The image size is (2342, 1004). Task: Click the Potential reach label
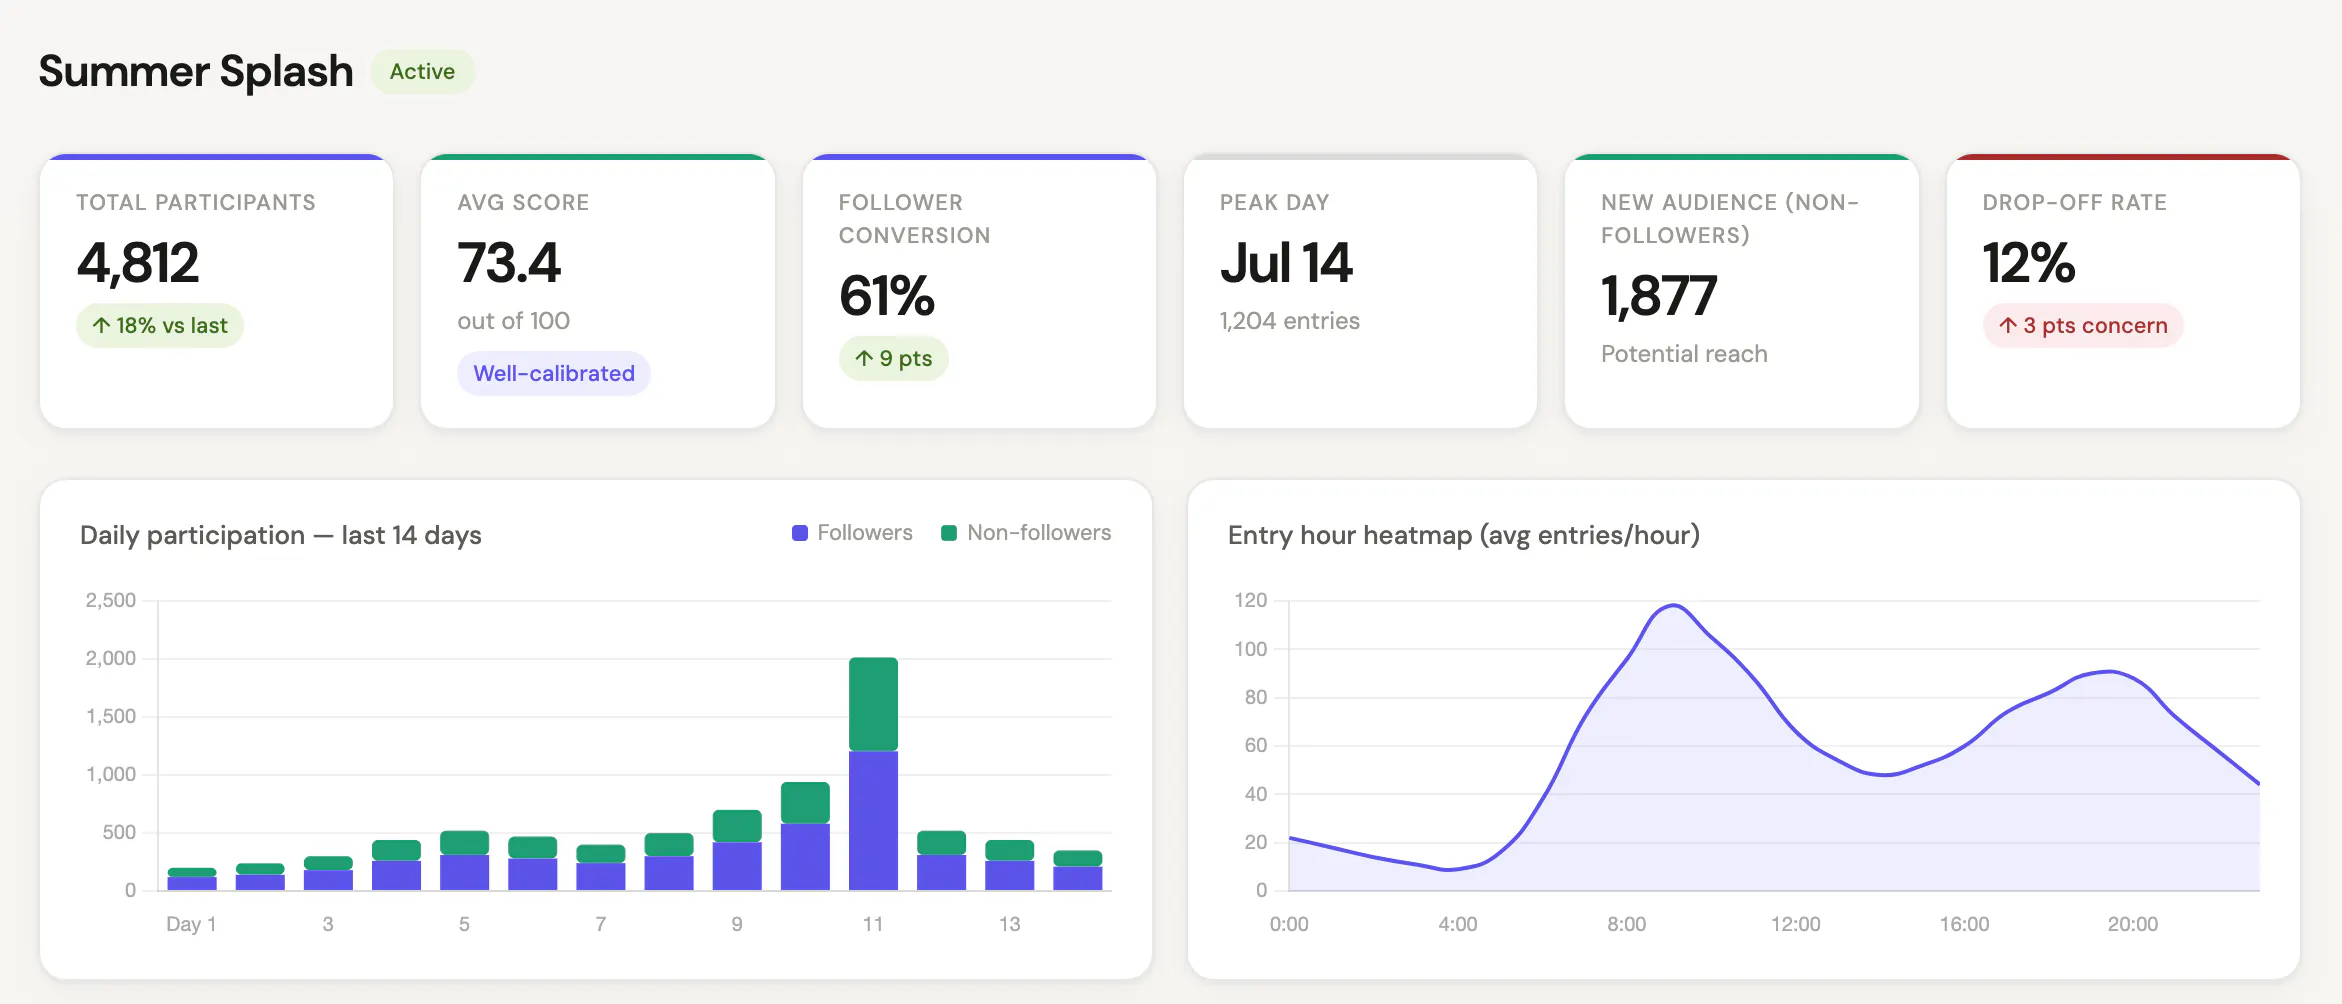(1684, 354)
